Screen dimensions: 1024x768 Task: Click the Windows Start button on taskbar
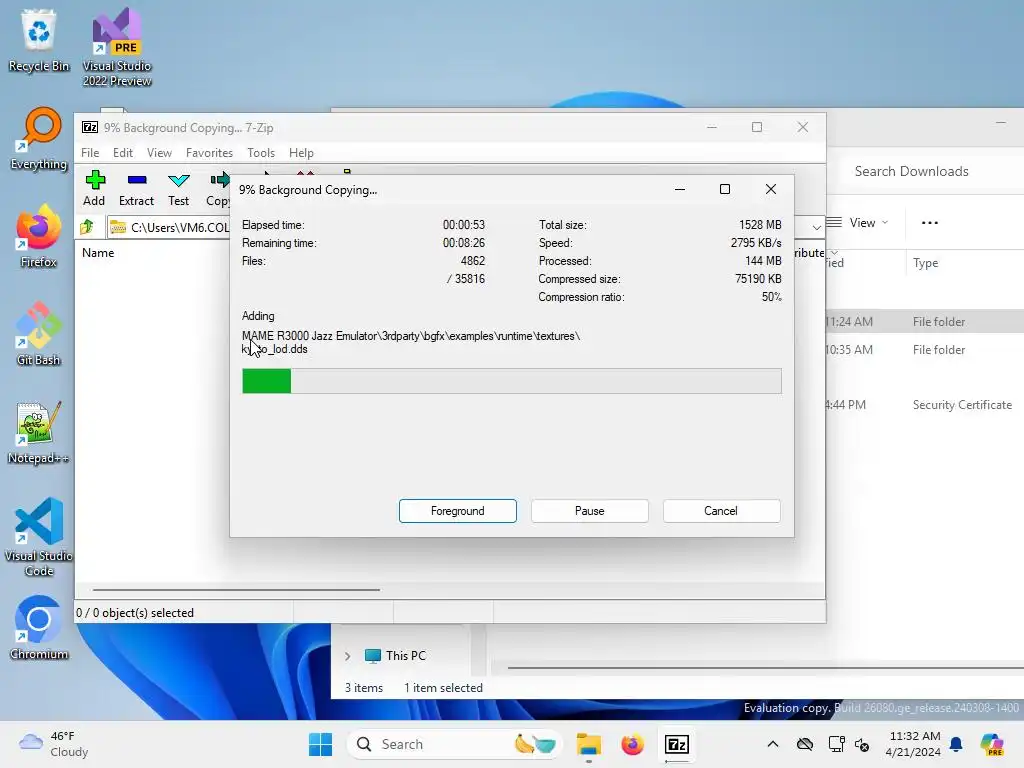pos(320,744)
